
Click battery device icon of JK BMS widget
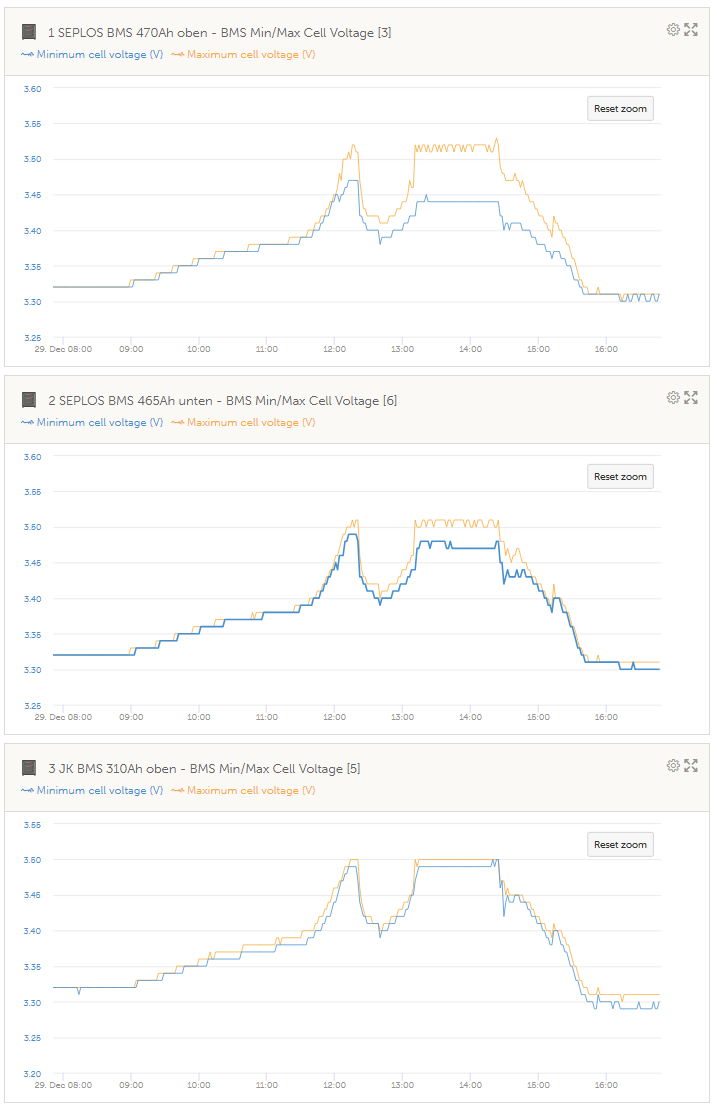(29, 769)
